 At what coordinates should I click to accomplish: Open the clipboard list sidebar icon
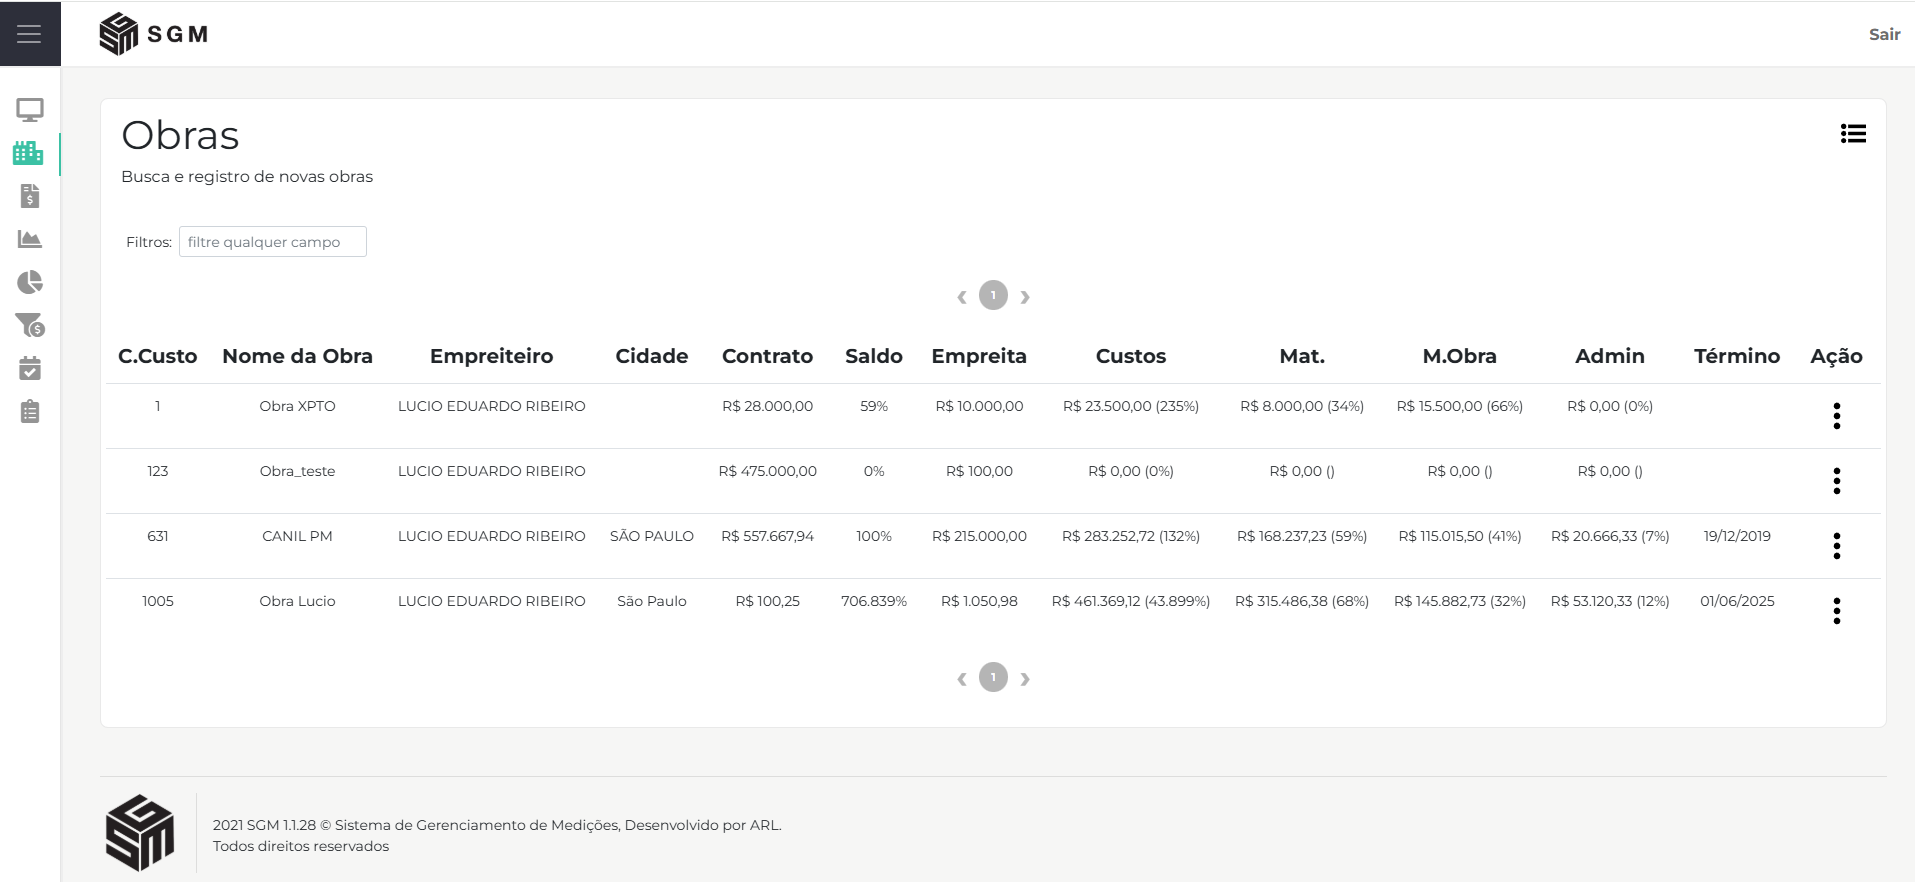pyautogui.click(x=29, y=411)
